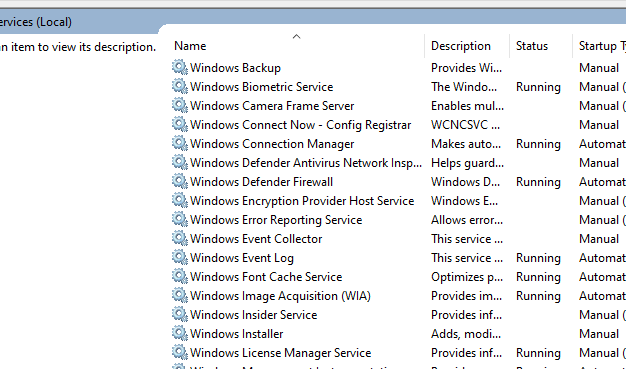Select Windows Error Reporting Service name

(276, 220)
